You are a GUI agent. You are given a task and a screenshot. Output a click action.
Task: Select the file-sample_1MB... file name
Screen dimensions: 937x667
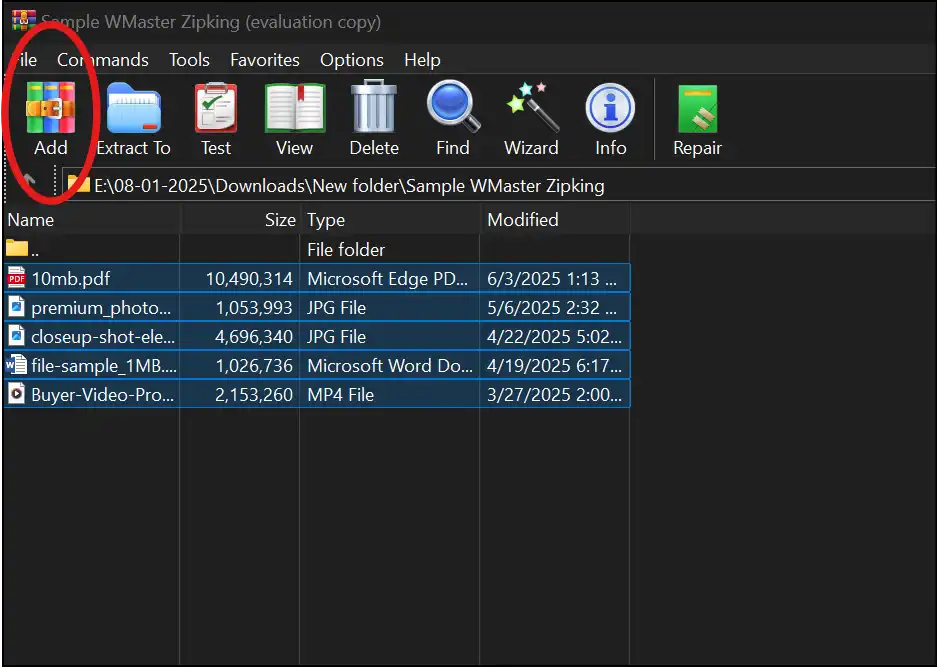tap(104, 366)
